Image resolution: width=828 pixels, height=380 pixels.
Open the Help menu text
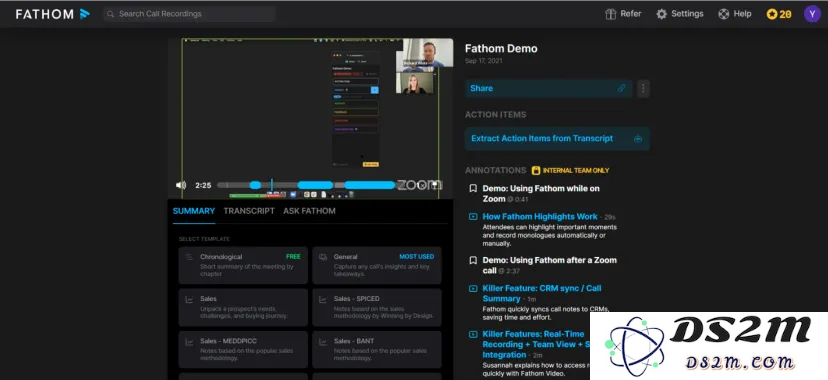tap(742, 14)
